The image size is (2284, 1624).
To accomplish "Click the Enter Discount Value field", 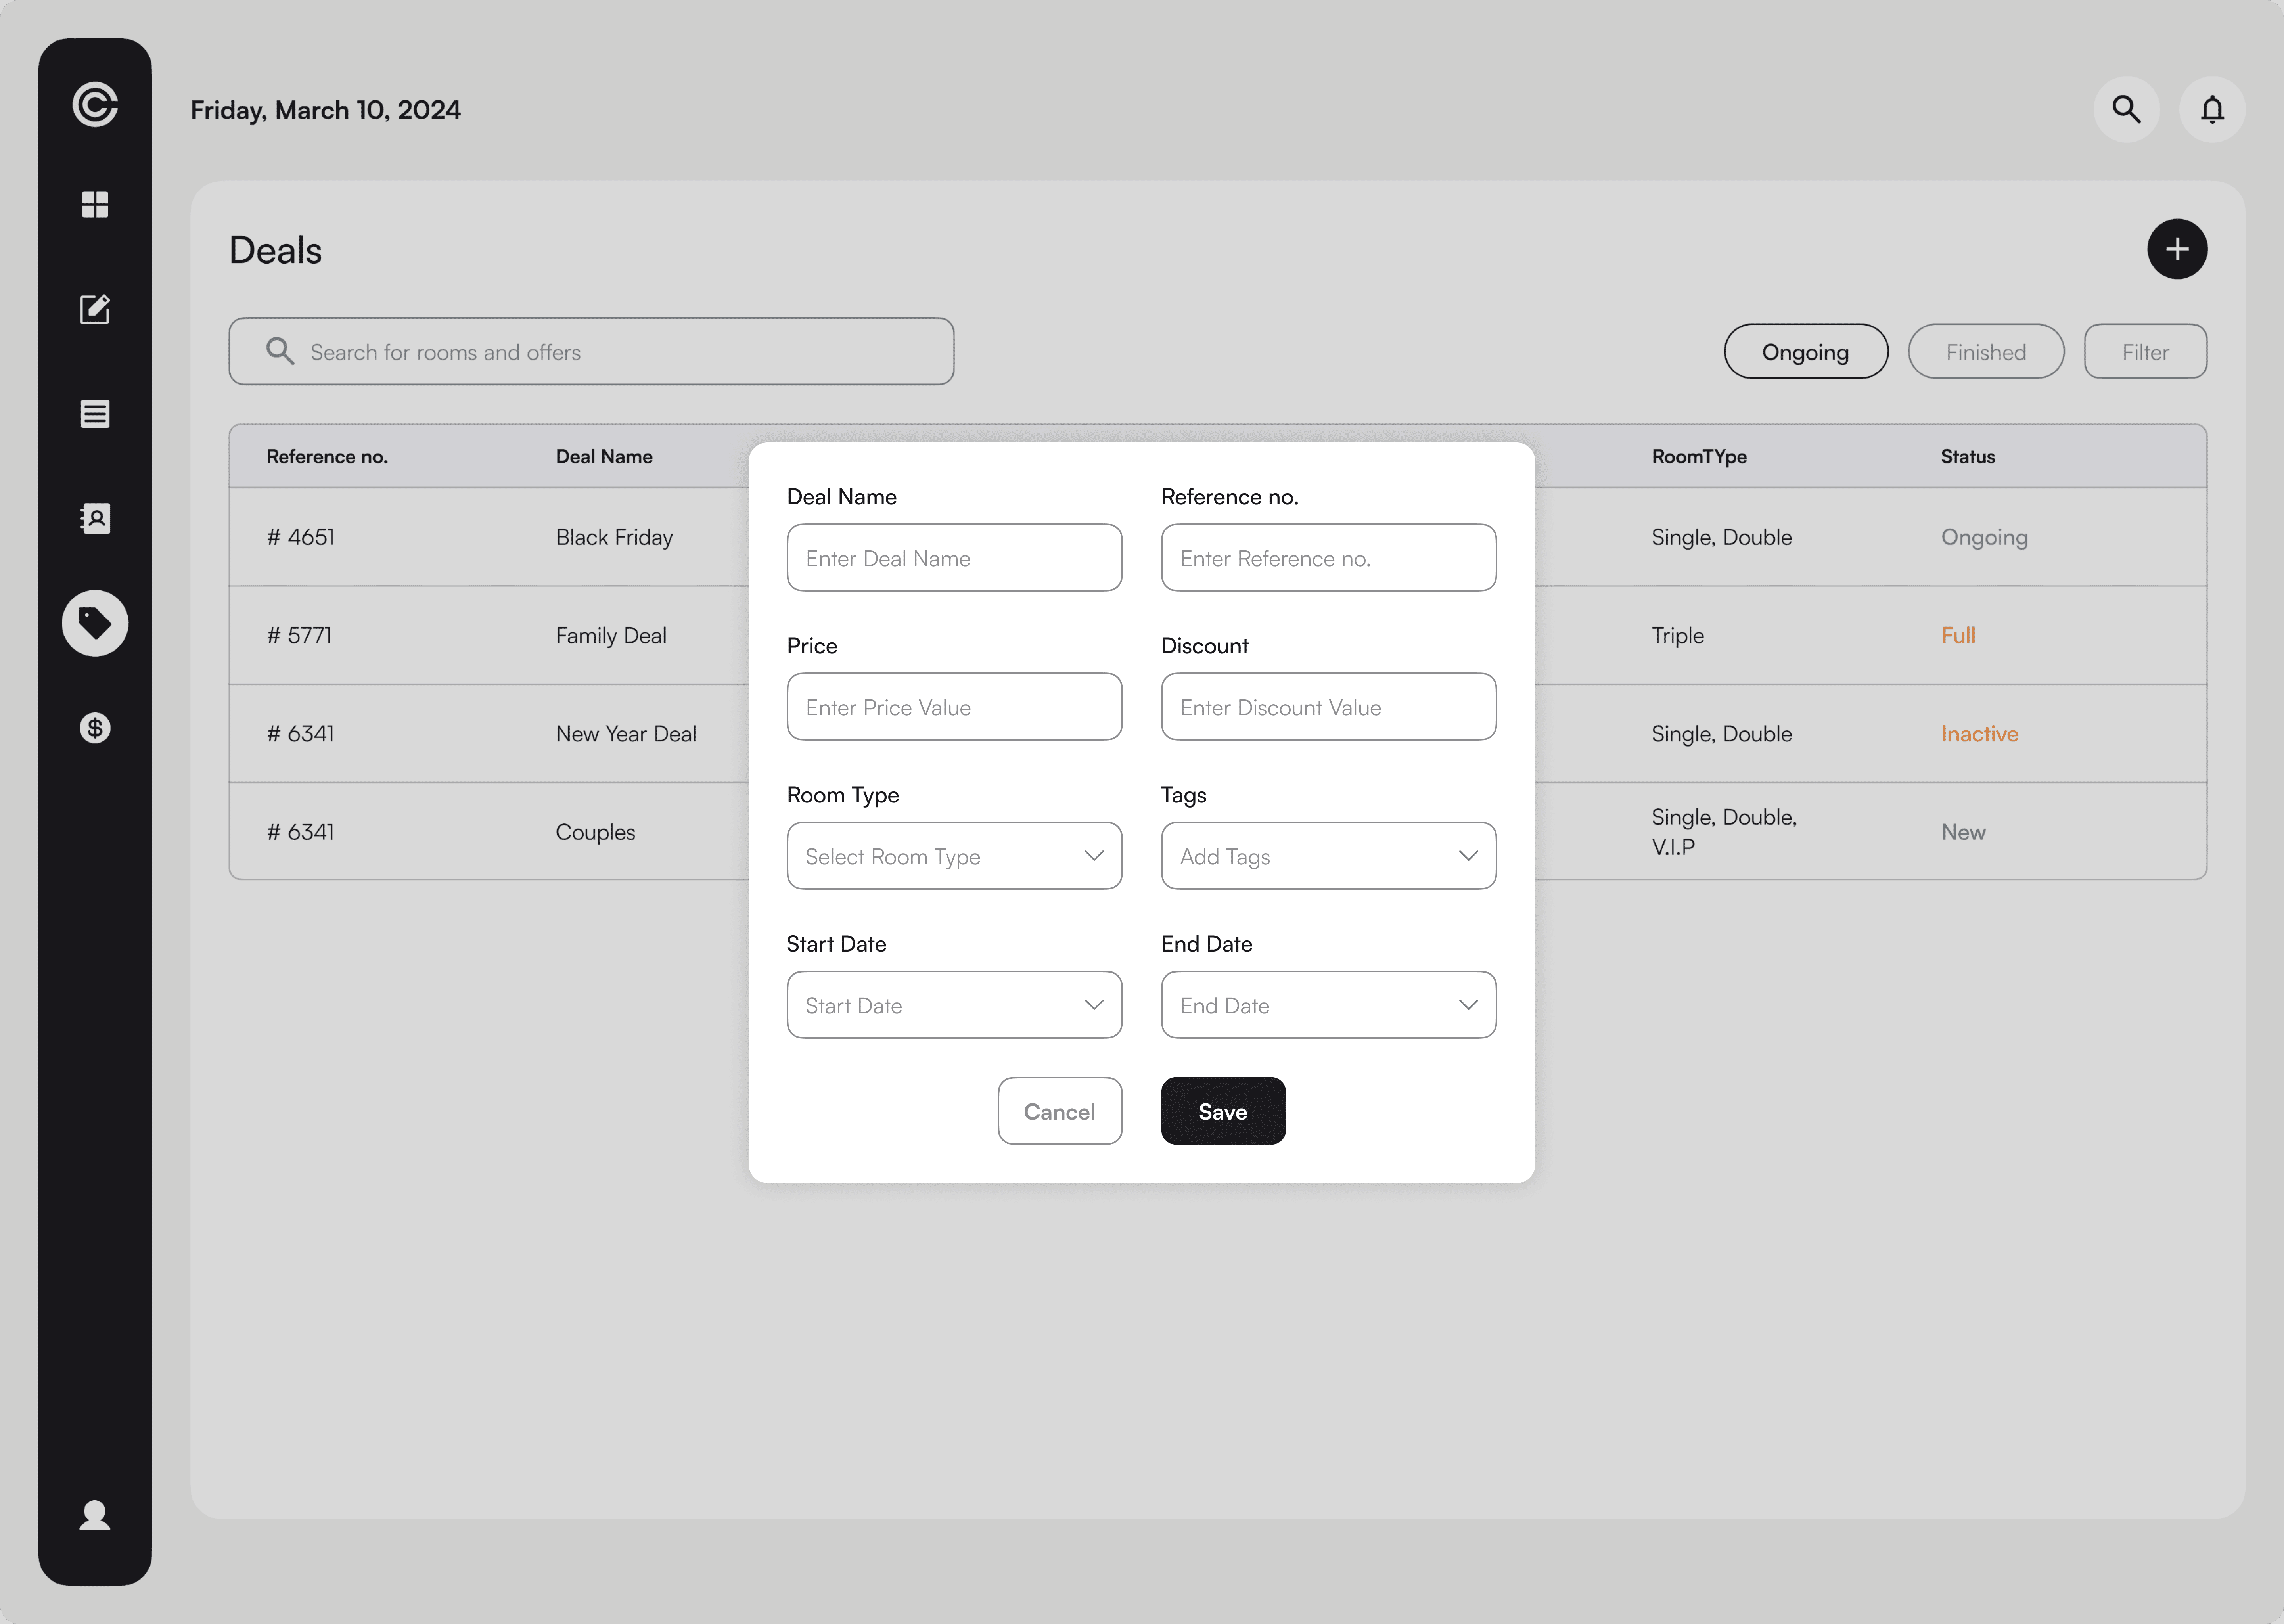I will point(1328,707).
